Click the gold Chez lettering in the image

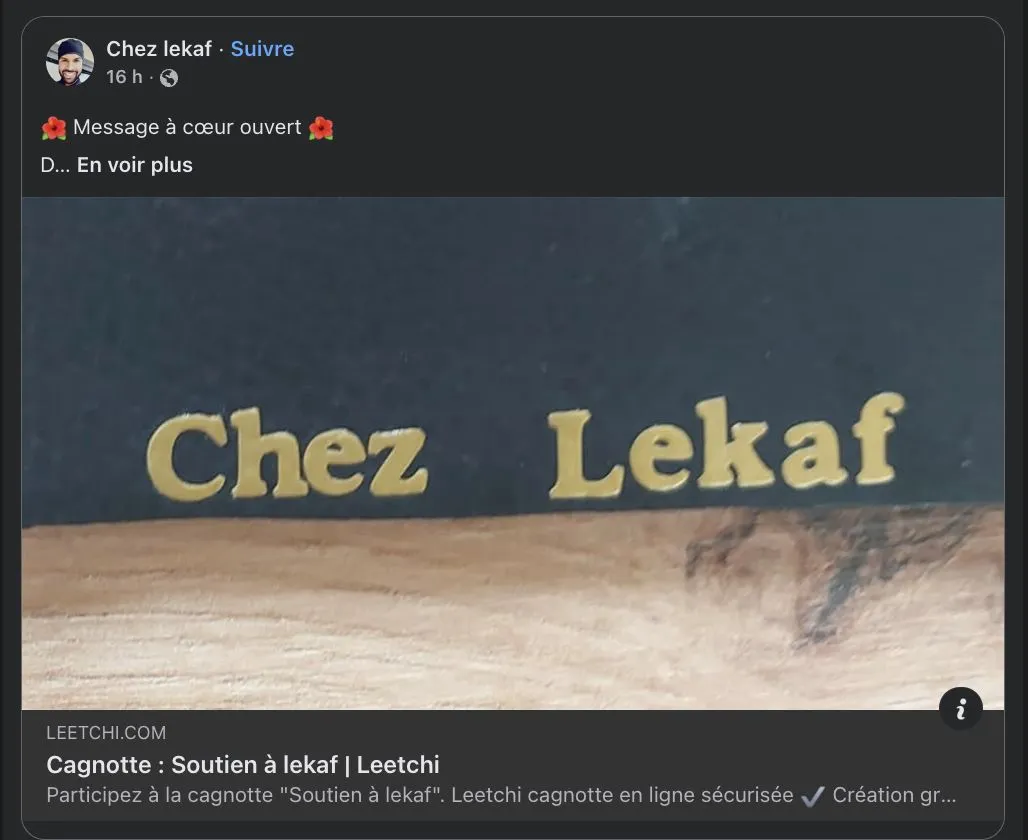[x=287, y=454]
